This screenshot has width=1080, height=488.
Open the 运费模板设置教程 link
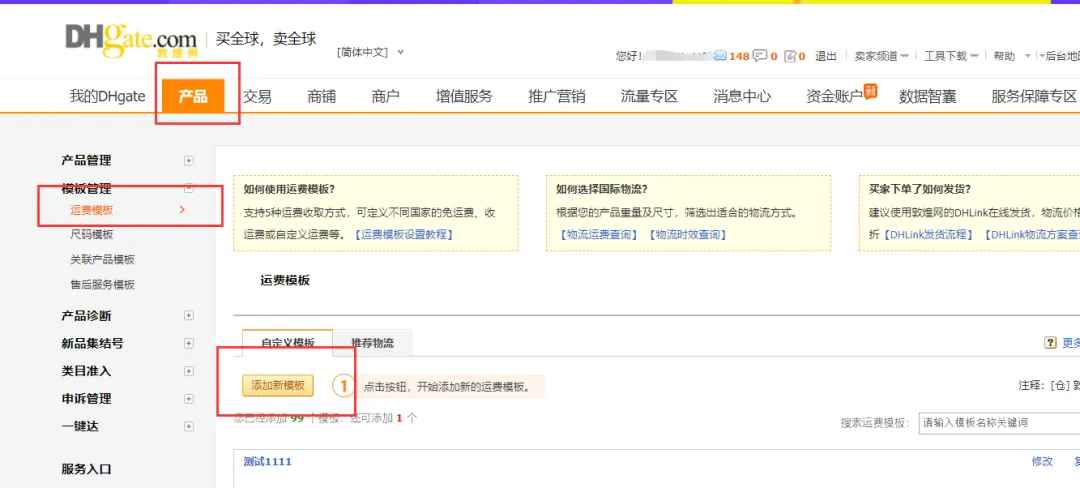[x=404, y=235]
